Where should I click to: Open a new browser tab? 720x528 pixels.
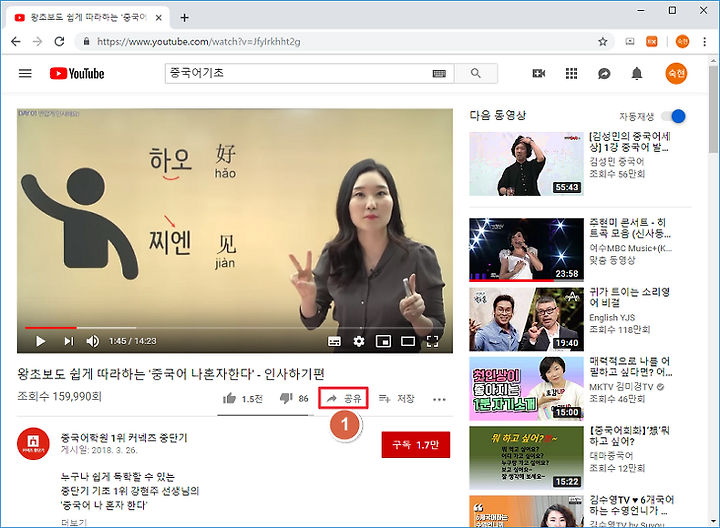click(185, 18)
